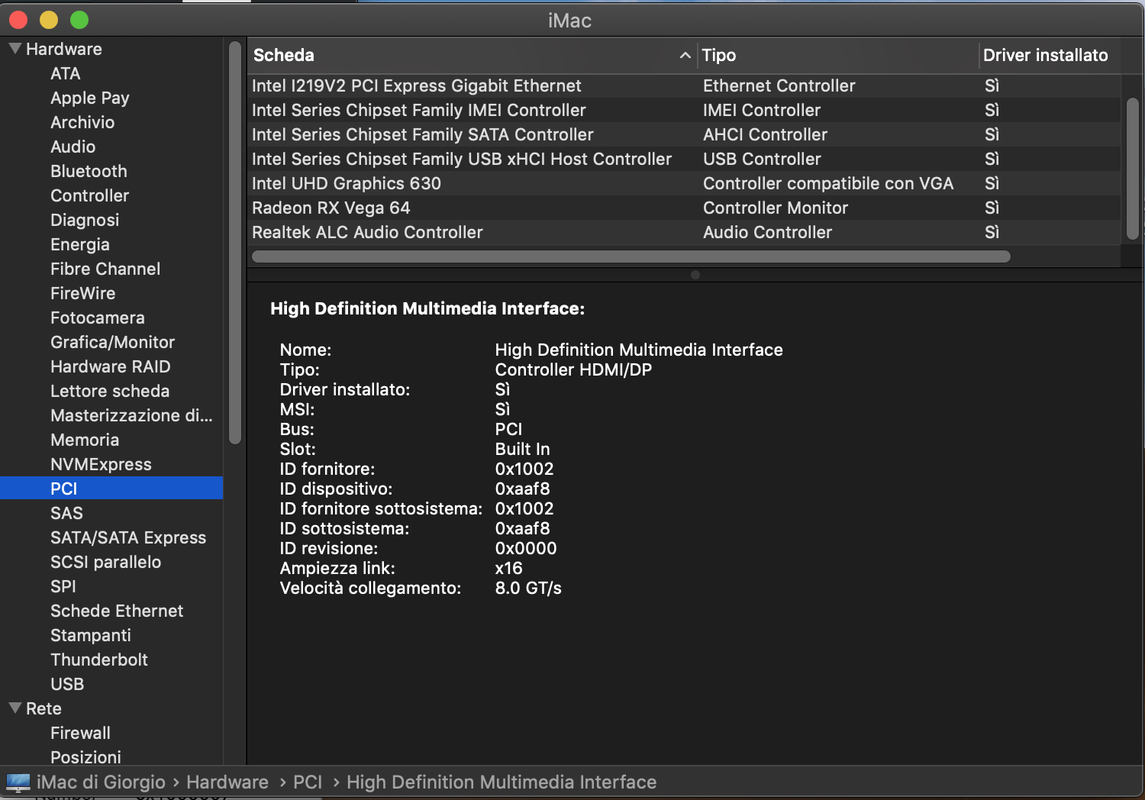Select Firewall under Rete
The height and width of the screenshot is (800, 1145).
80,734
